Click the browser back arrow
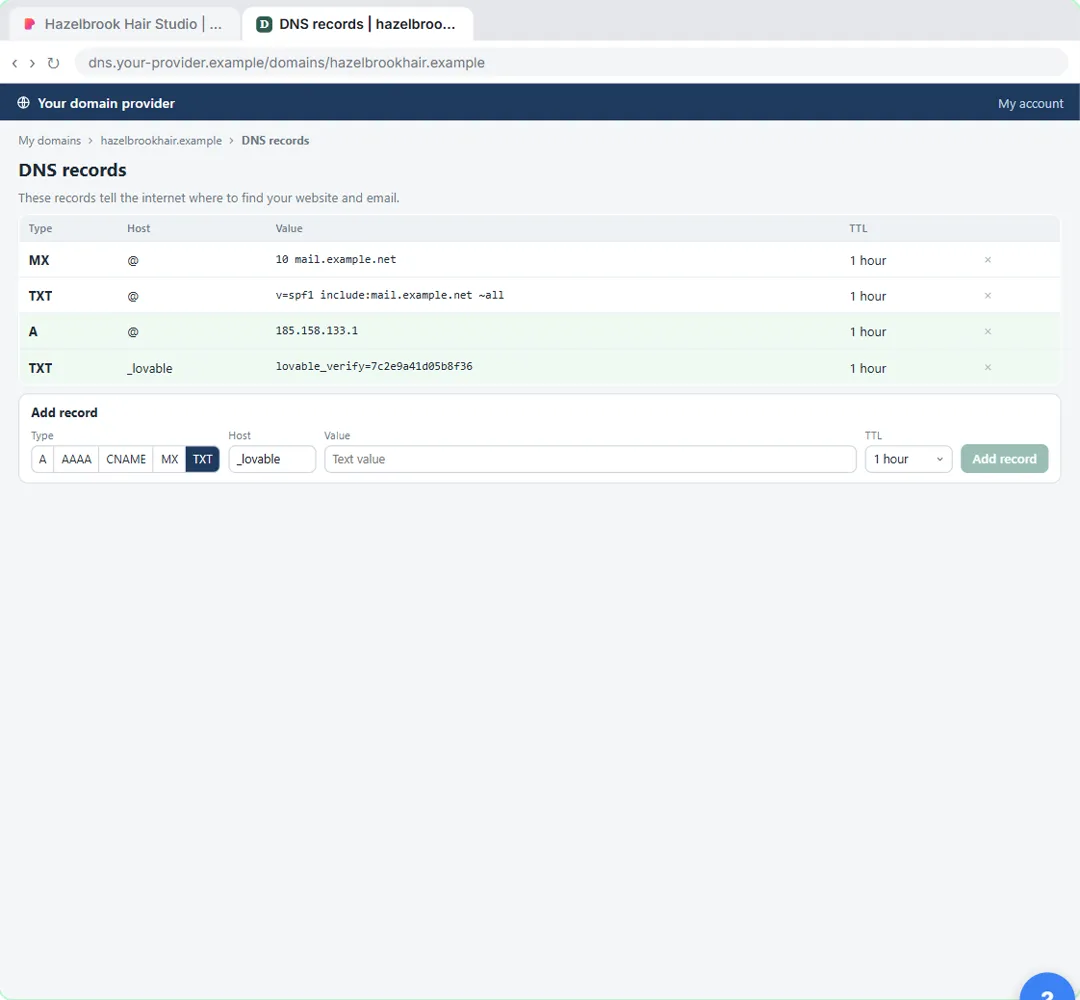Image resolution: width=1080 pixels, height=1000 pixels. click(14, 63)
